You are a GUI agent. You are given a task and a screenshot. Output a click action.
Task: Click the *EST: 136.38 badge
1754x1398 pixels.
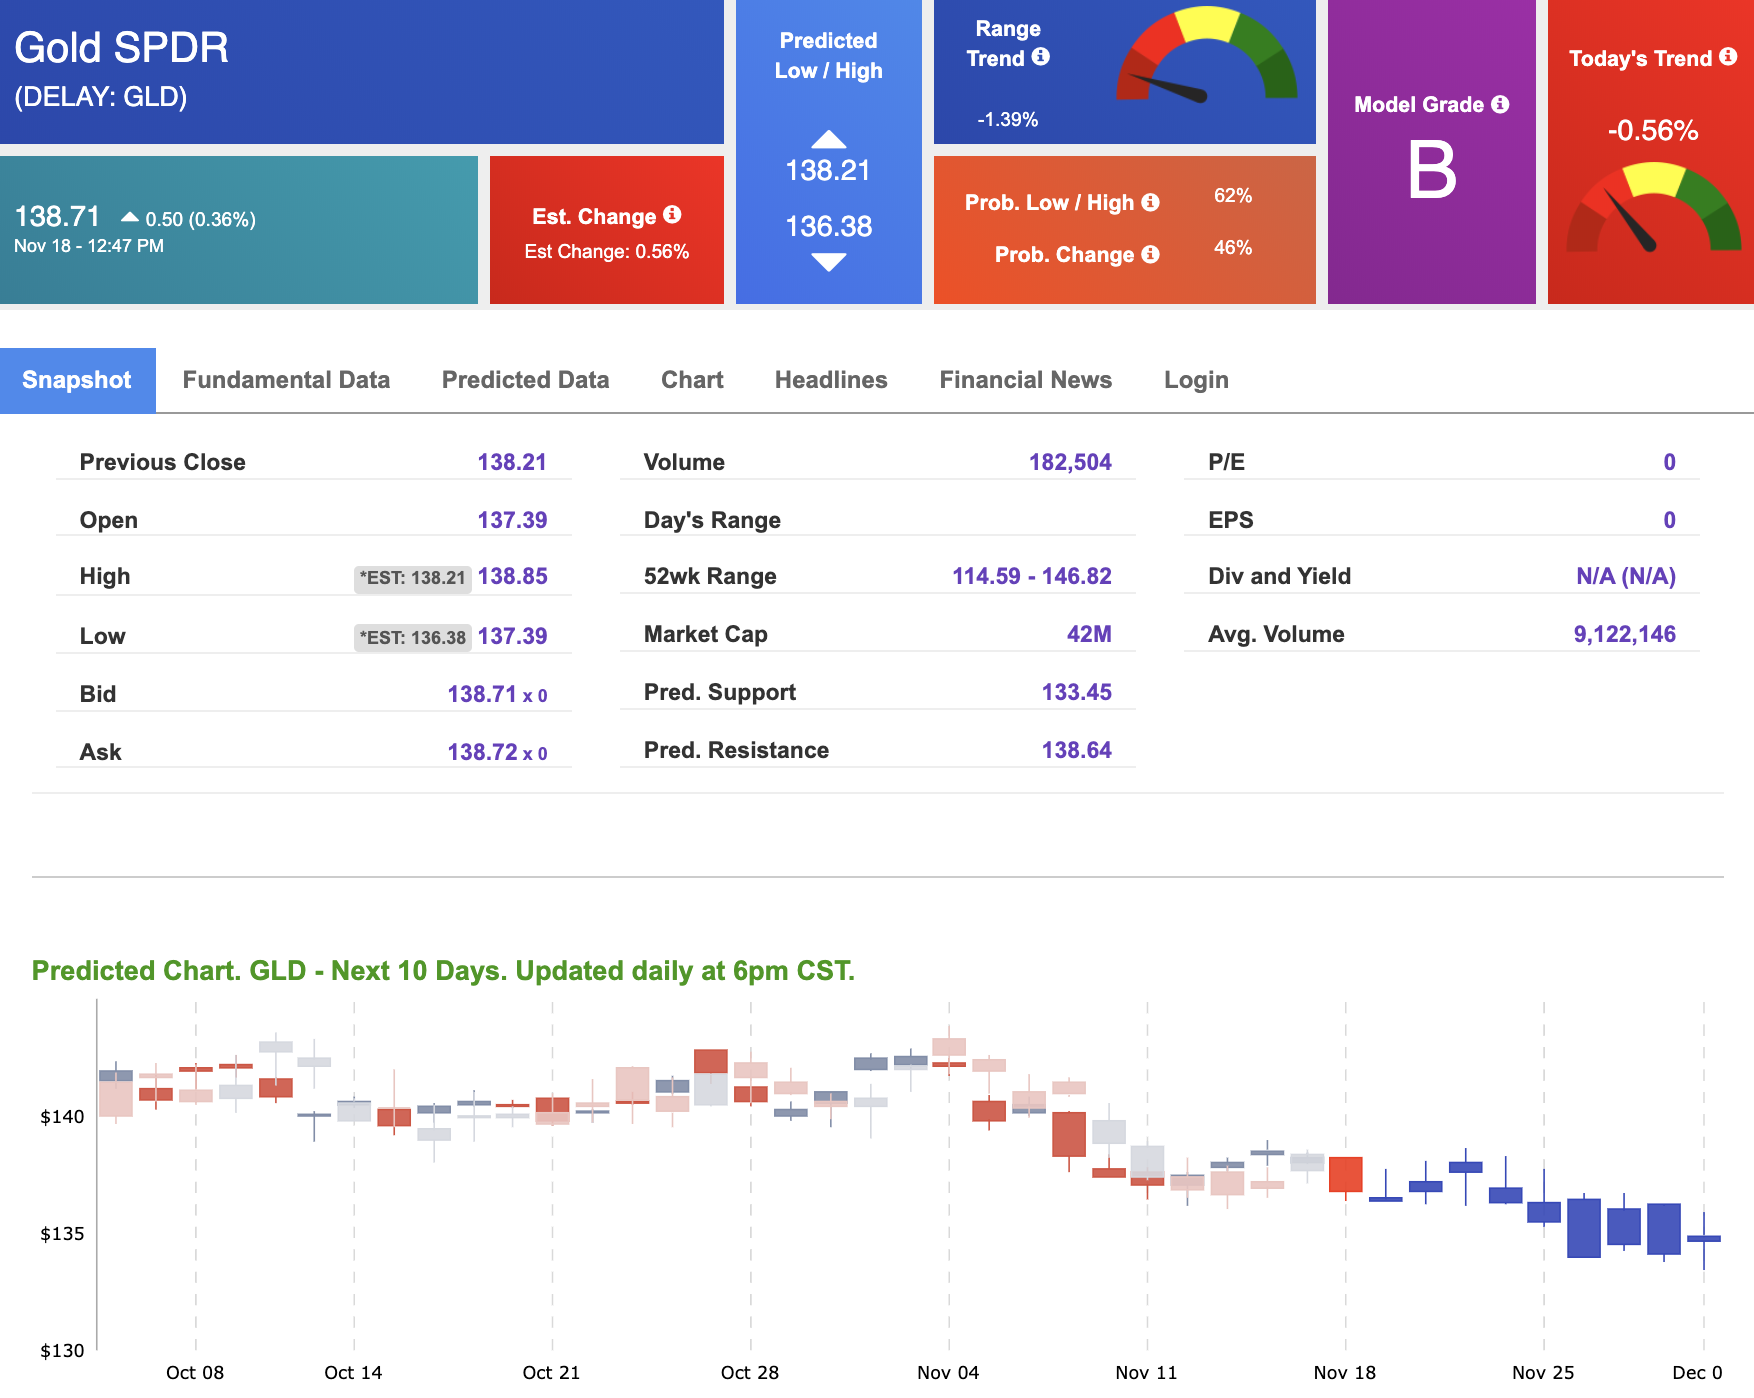[x=413, y=638]
